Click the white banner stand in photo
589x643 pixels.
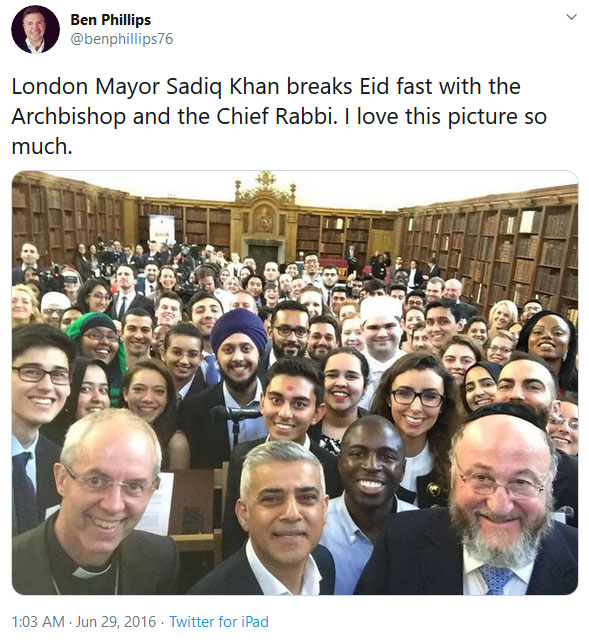tap(162, 228)
